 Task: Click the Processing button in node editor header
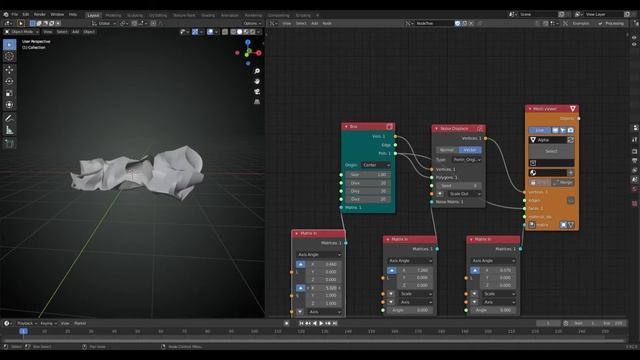[611, 23]
